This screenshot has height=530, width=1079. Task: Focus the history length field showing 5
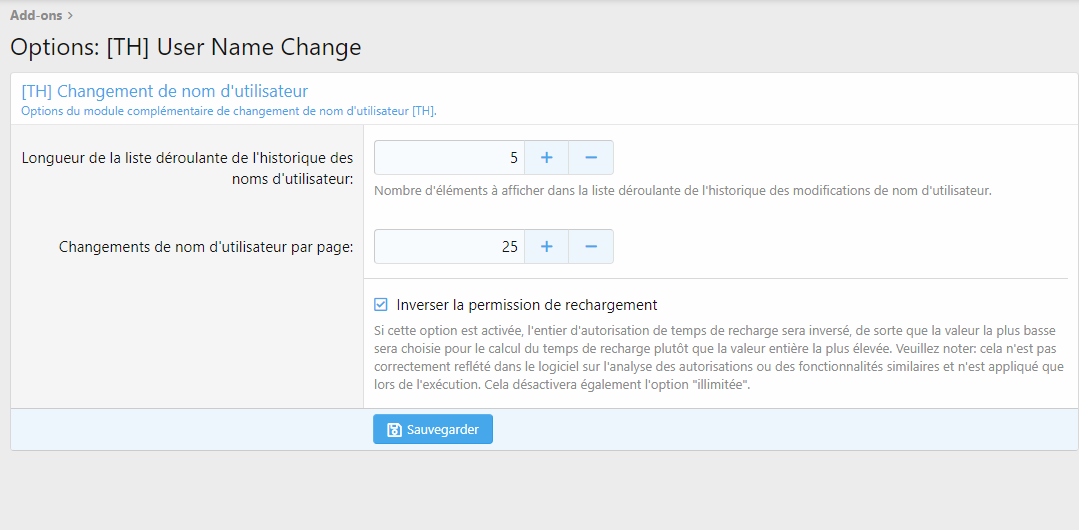pos(449,158)
